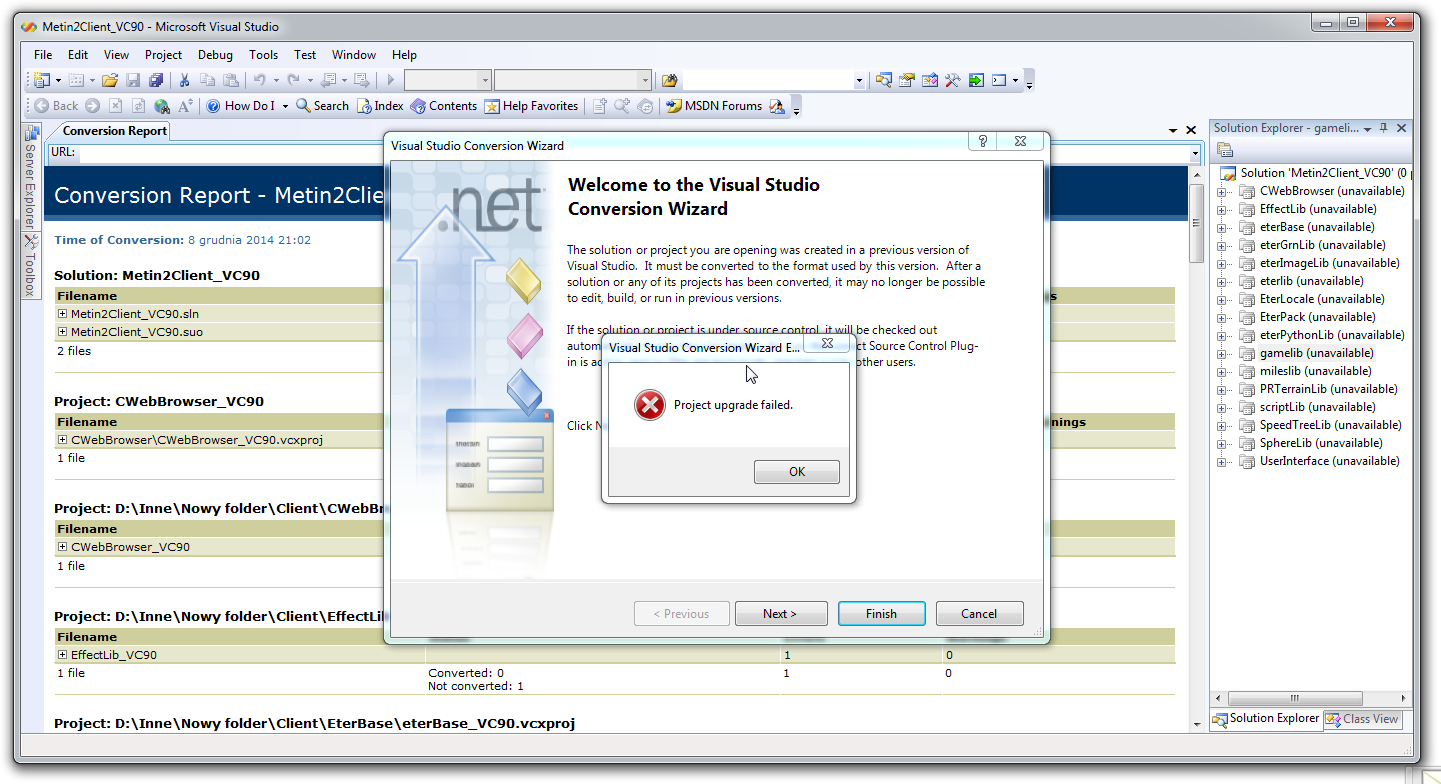Image resolution: width=1441 pixels, height=784 pixels.
Task: Open the Edit menu
Action: point(78,55)
